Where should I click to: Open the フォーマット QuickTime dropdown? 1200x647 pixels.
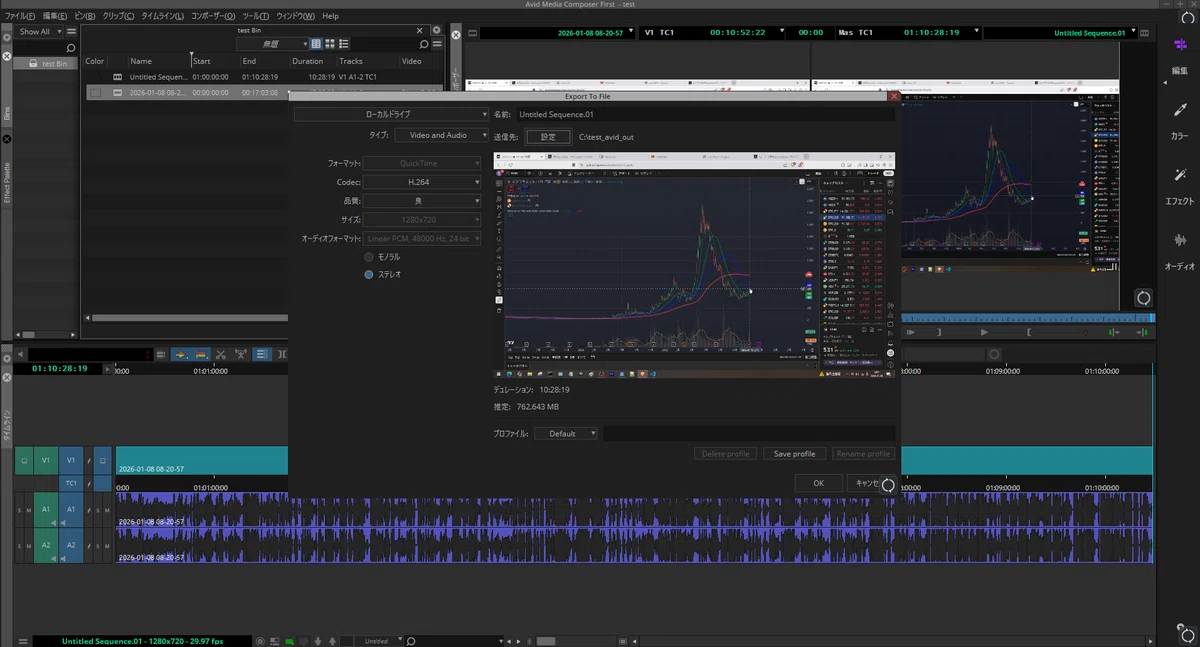(422, 163)
